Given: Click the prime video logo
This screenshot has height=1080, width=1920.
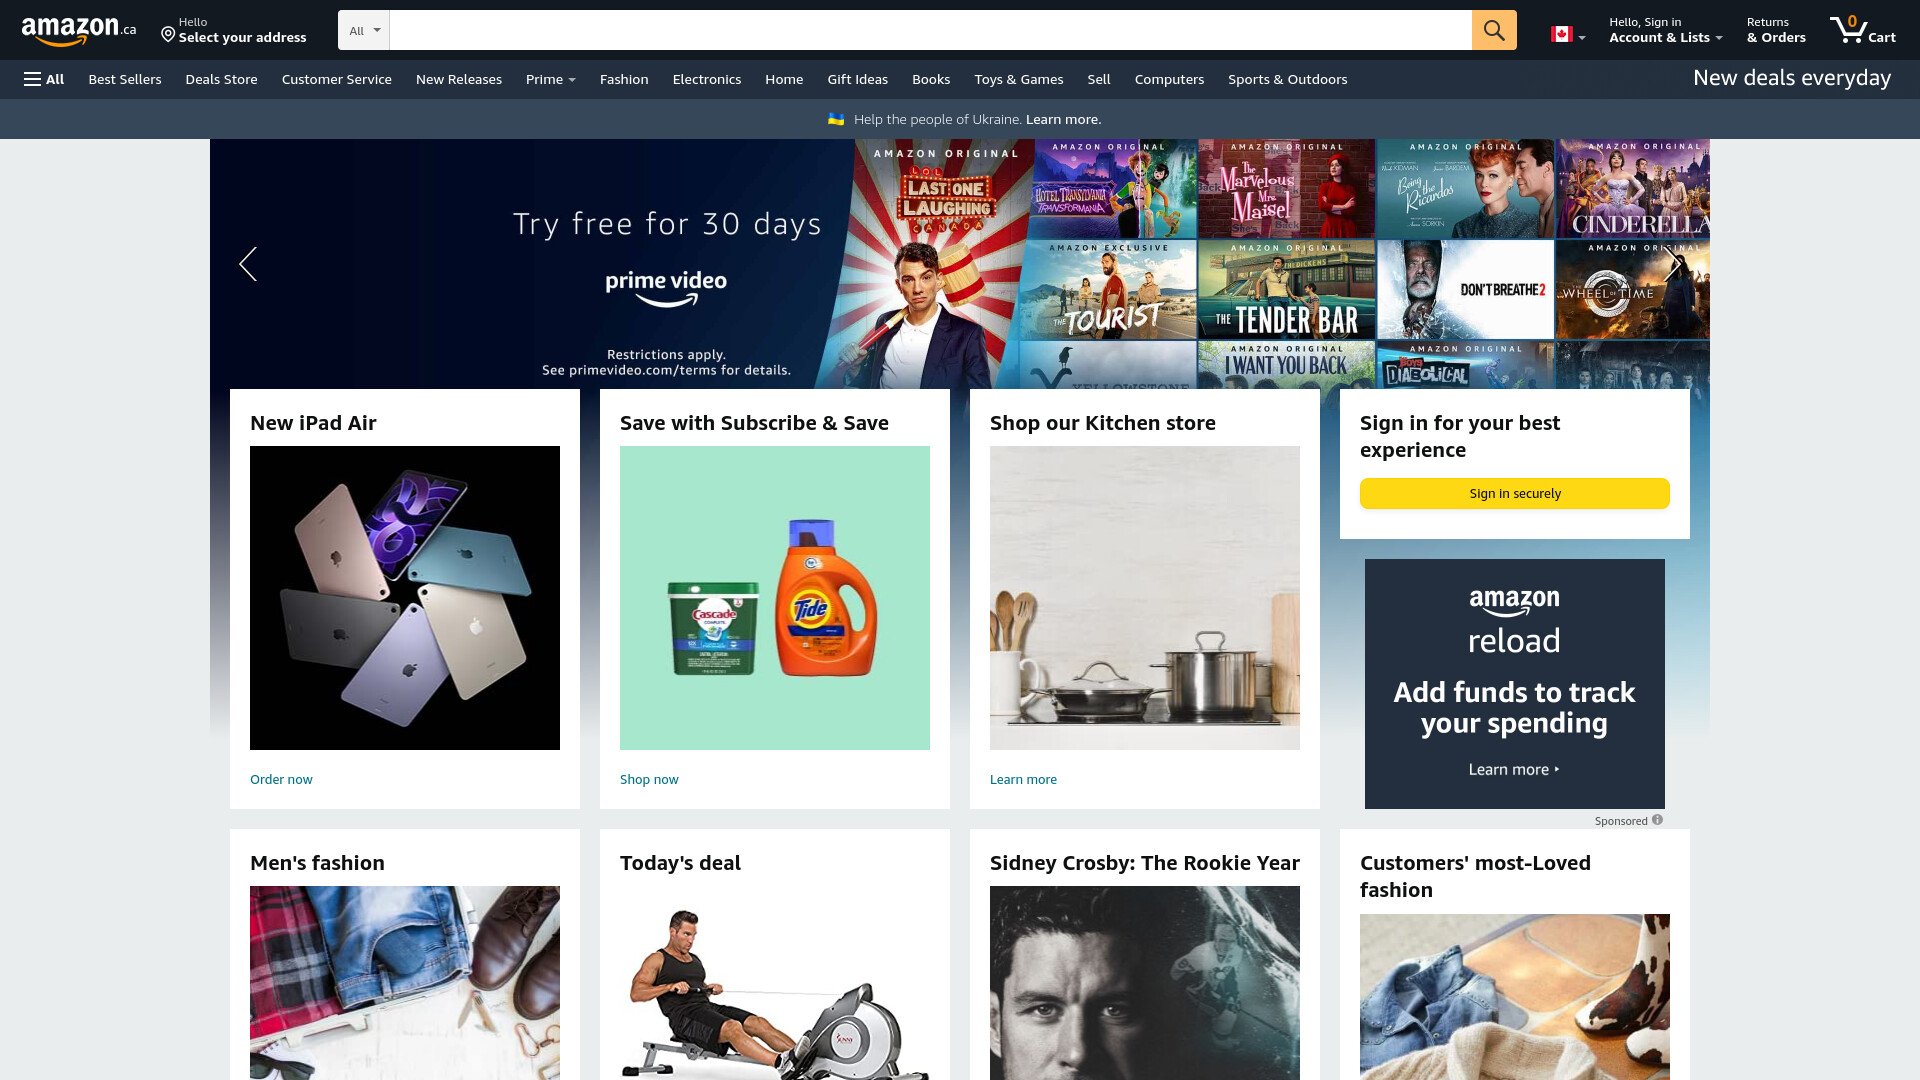Looking at the screenshot, I should point(666,288).
